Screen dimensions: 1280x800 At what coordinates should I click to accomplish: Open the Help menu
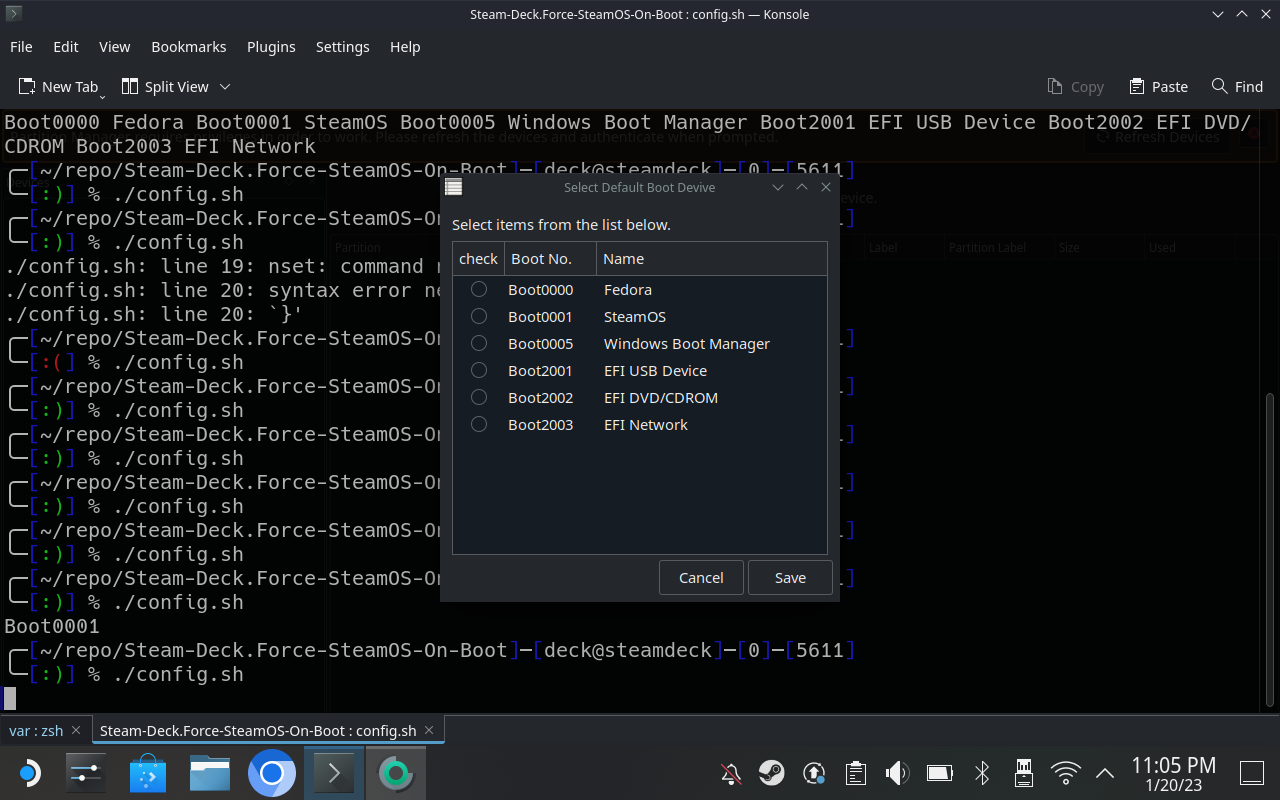(x=405, y=47)
